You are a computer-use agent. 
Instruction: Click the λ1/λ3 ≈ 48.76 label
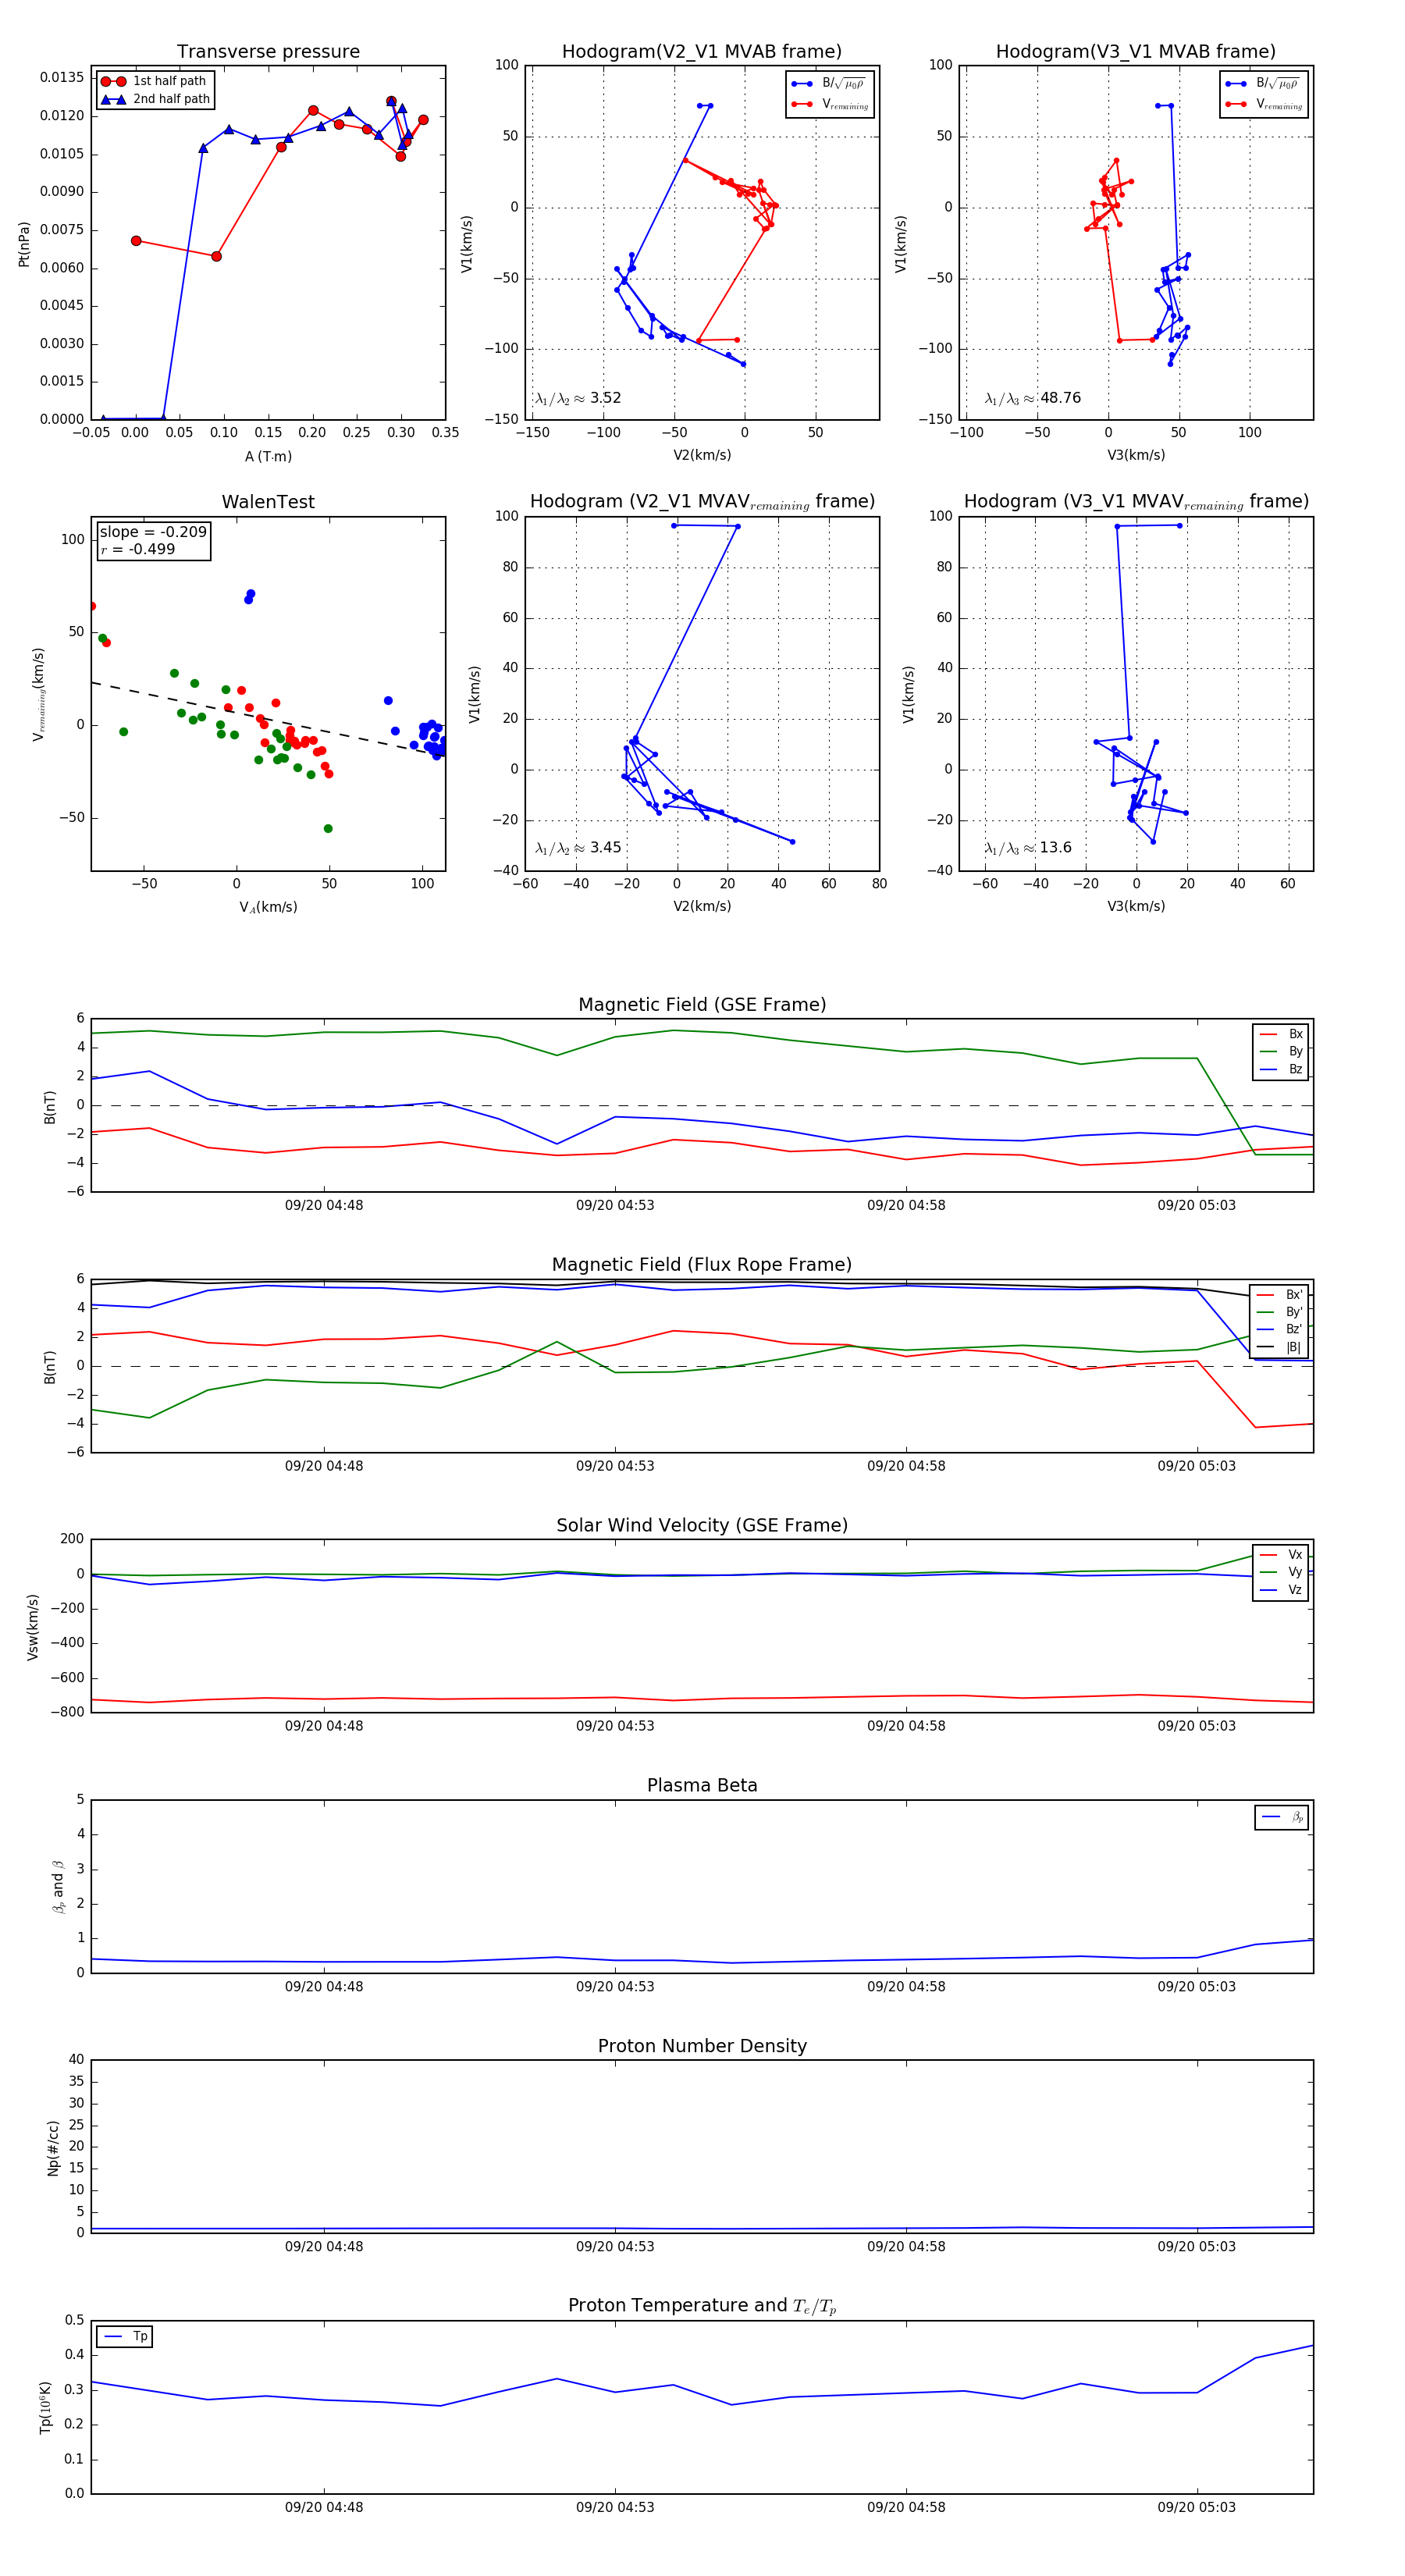click(1032, 398)
